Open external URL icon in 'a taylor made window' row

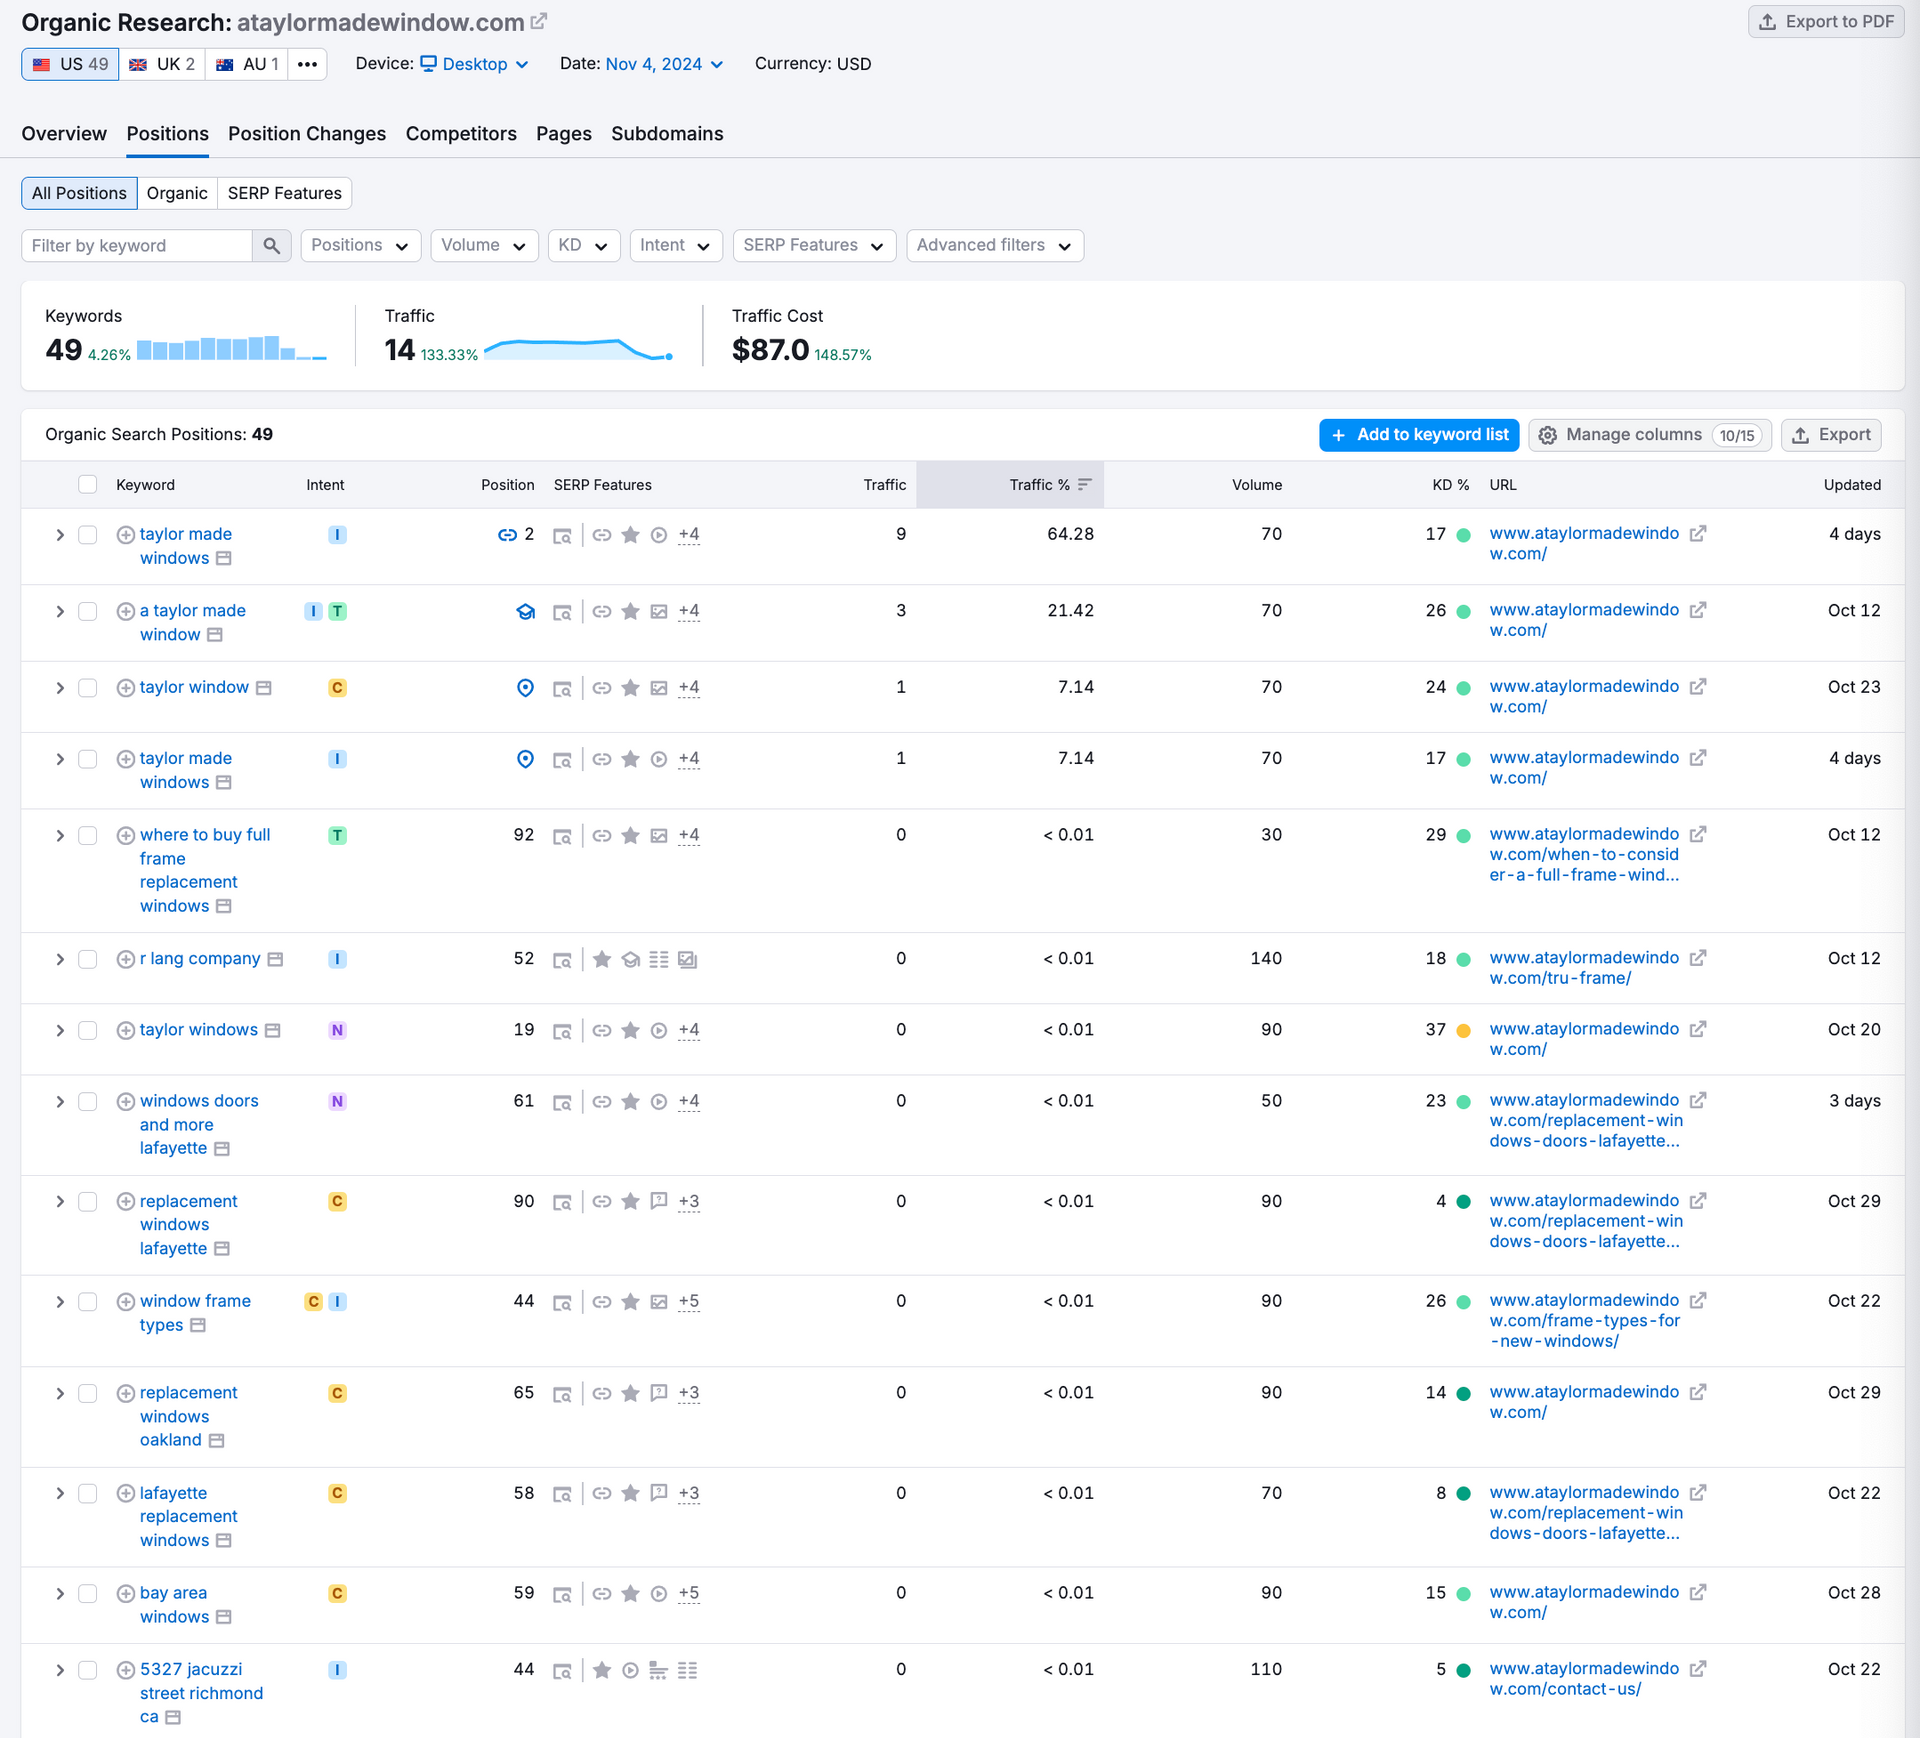(1698, 610)
